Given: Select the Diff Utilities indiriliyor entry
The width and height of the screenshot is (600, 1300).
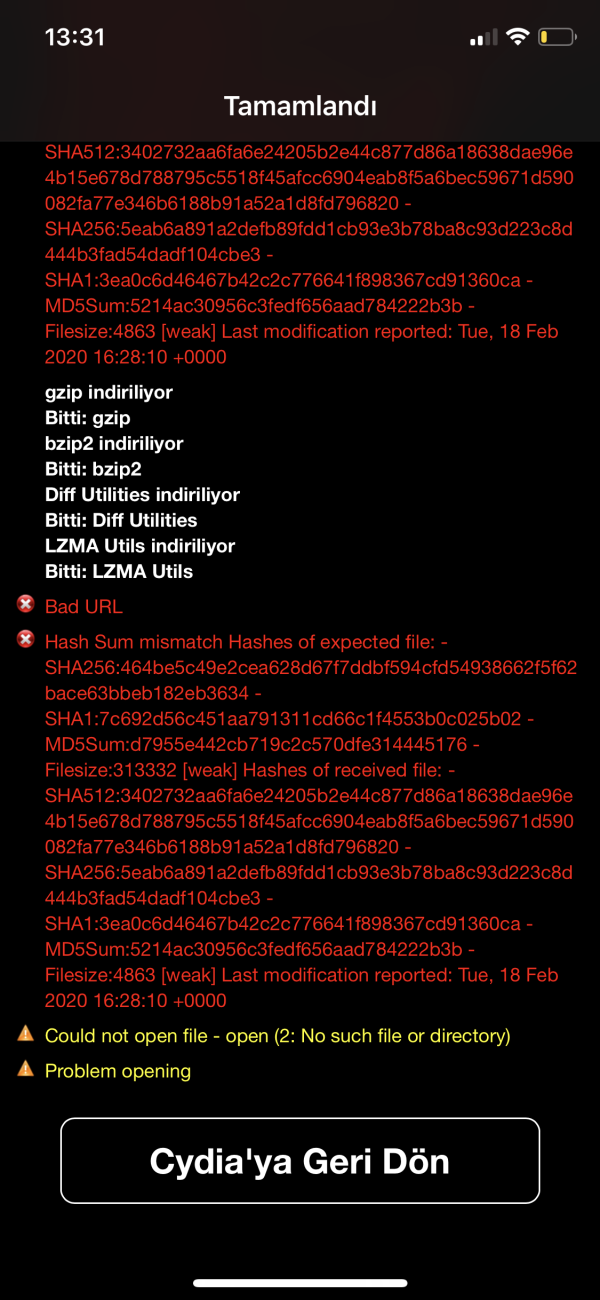Looking at the screenshot, I should pos(141,494).
